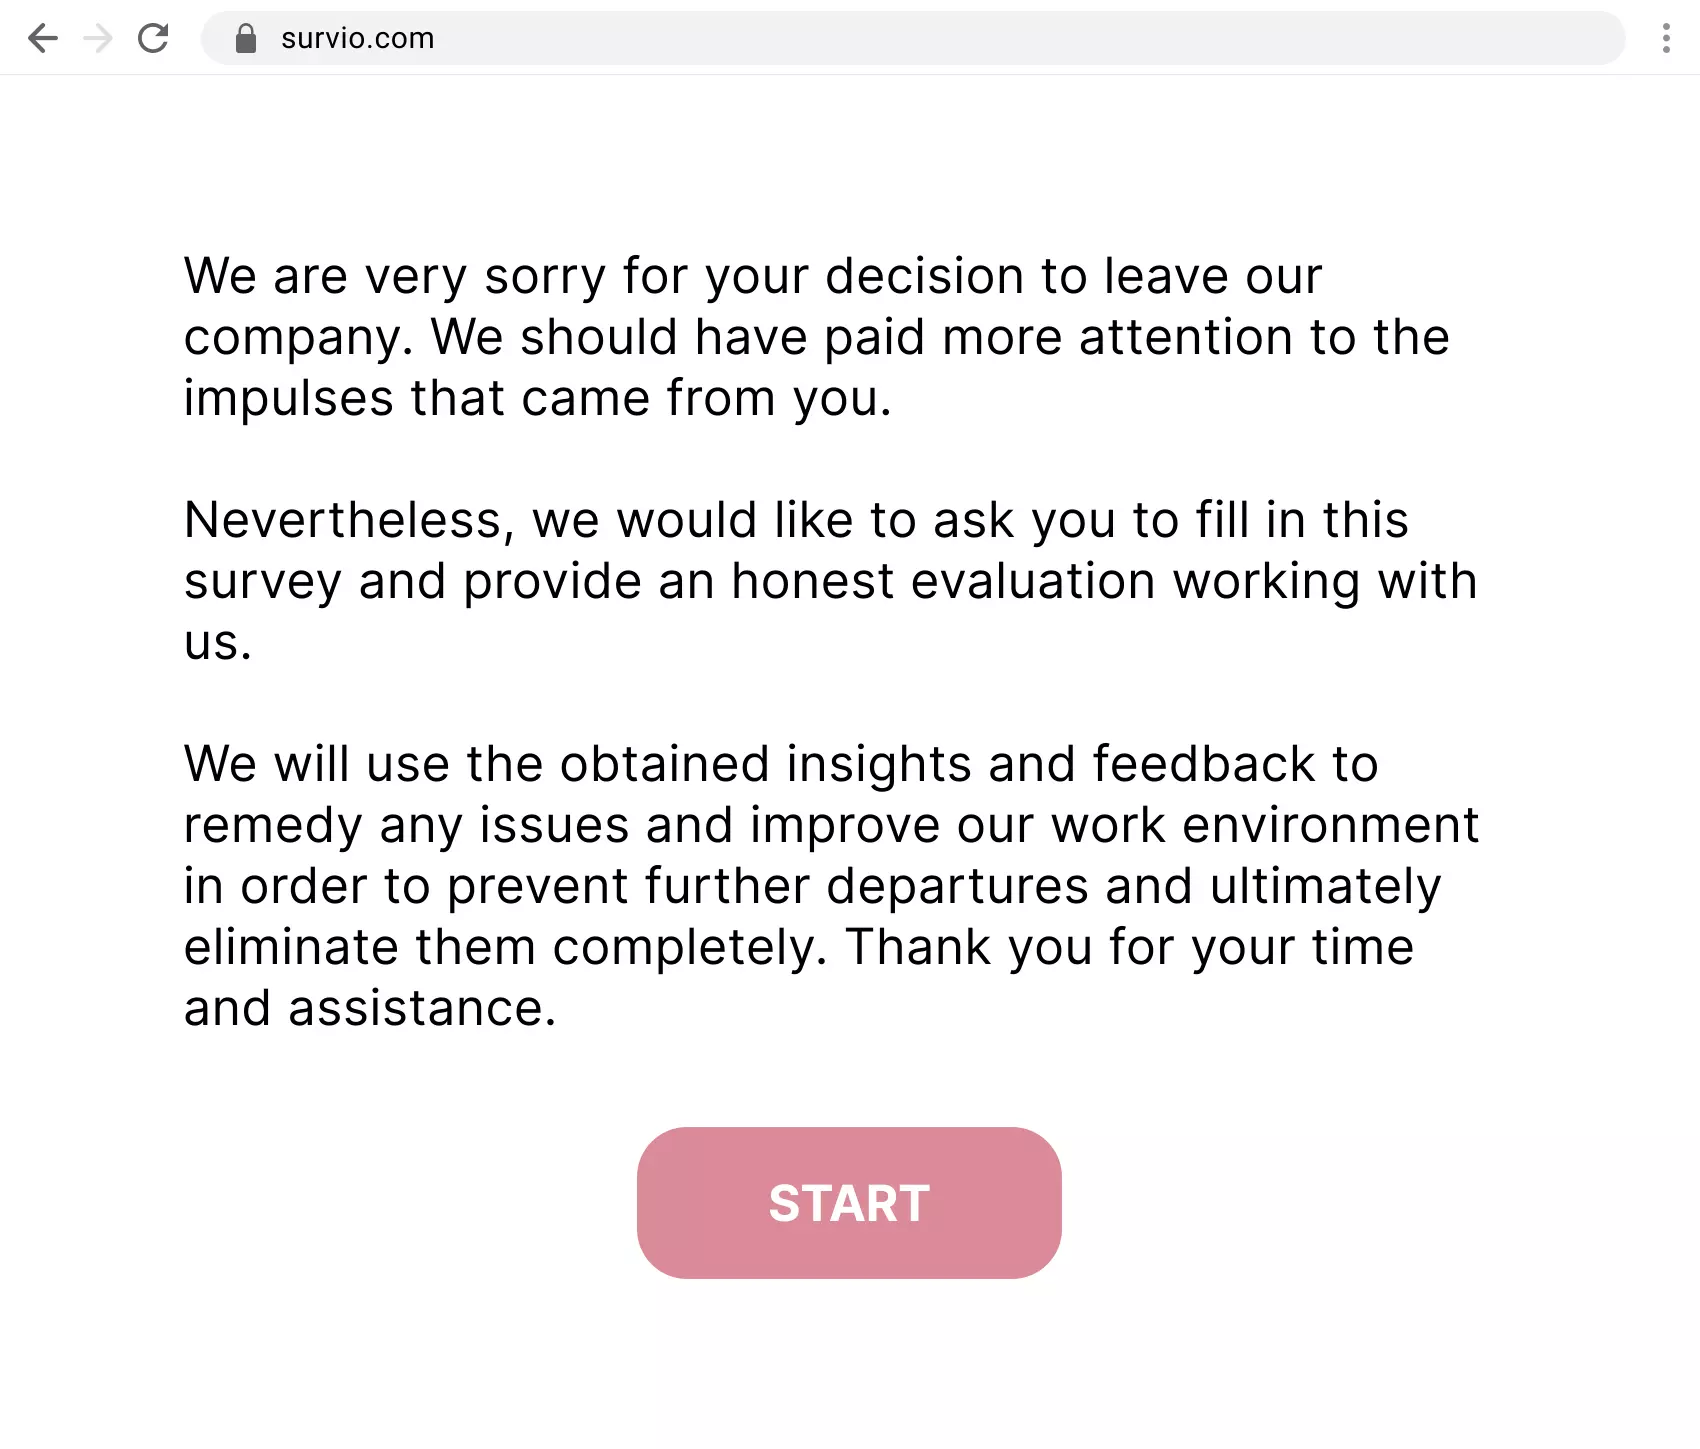Screen dimensions: 1700x1449
Task: Return to the previous page with back button
Action: 42,39
